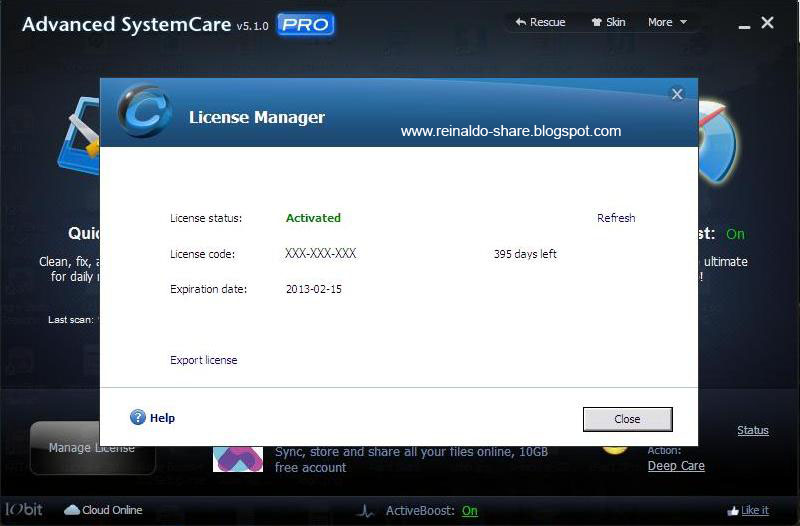800x526 pixels.
Task: Close the License Manager dialog with X
Action: (x=677, y=94)
